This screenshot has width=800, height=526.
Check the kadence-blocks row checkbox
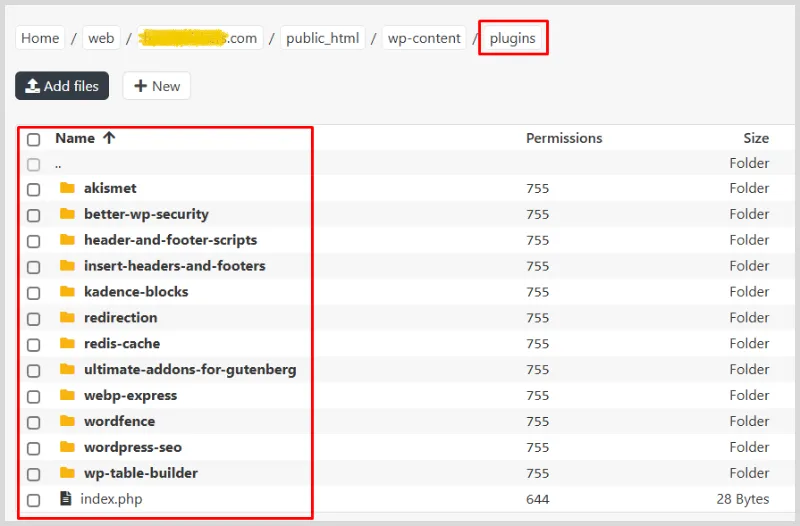[x=34, y=293]
